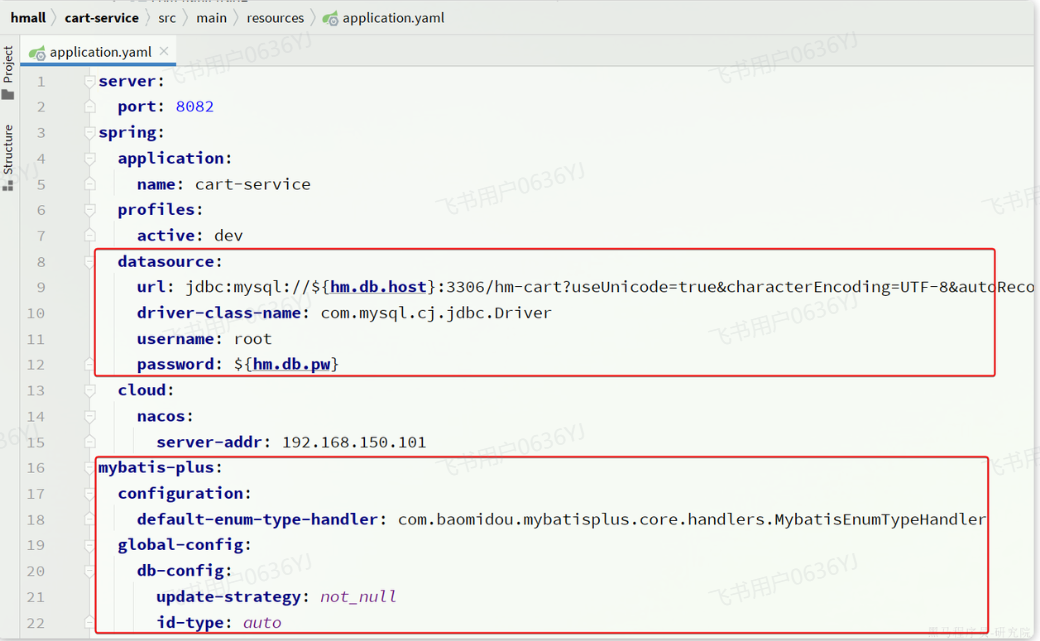The image size is (1040, 641).
Task: Click the name value cart-service
Action: coord(253,184)
